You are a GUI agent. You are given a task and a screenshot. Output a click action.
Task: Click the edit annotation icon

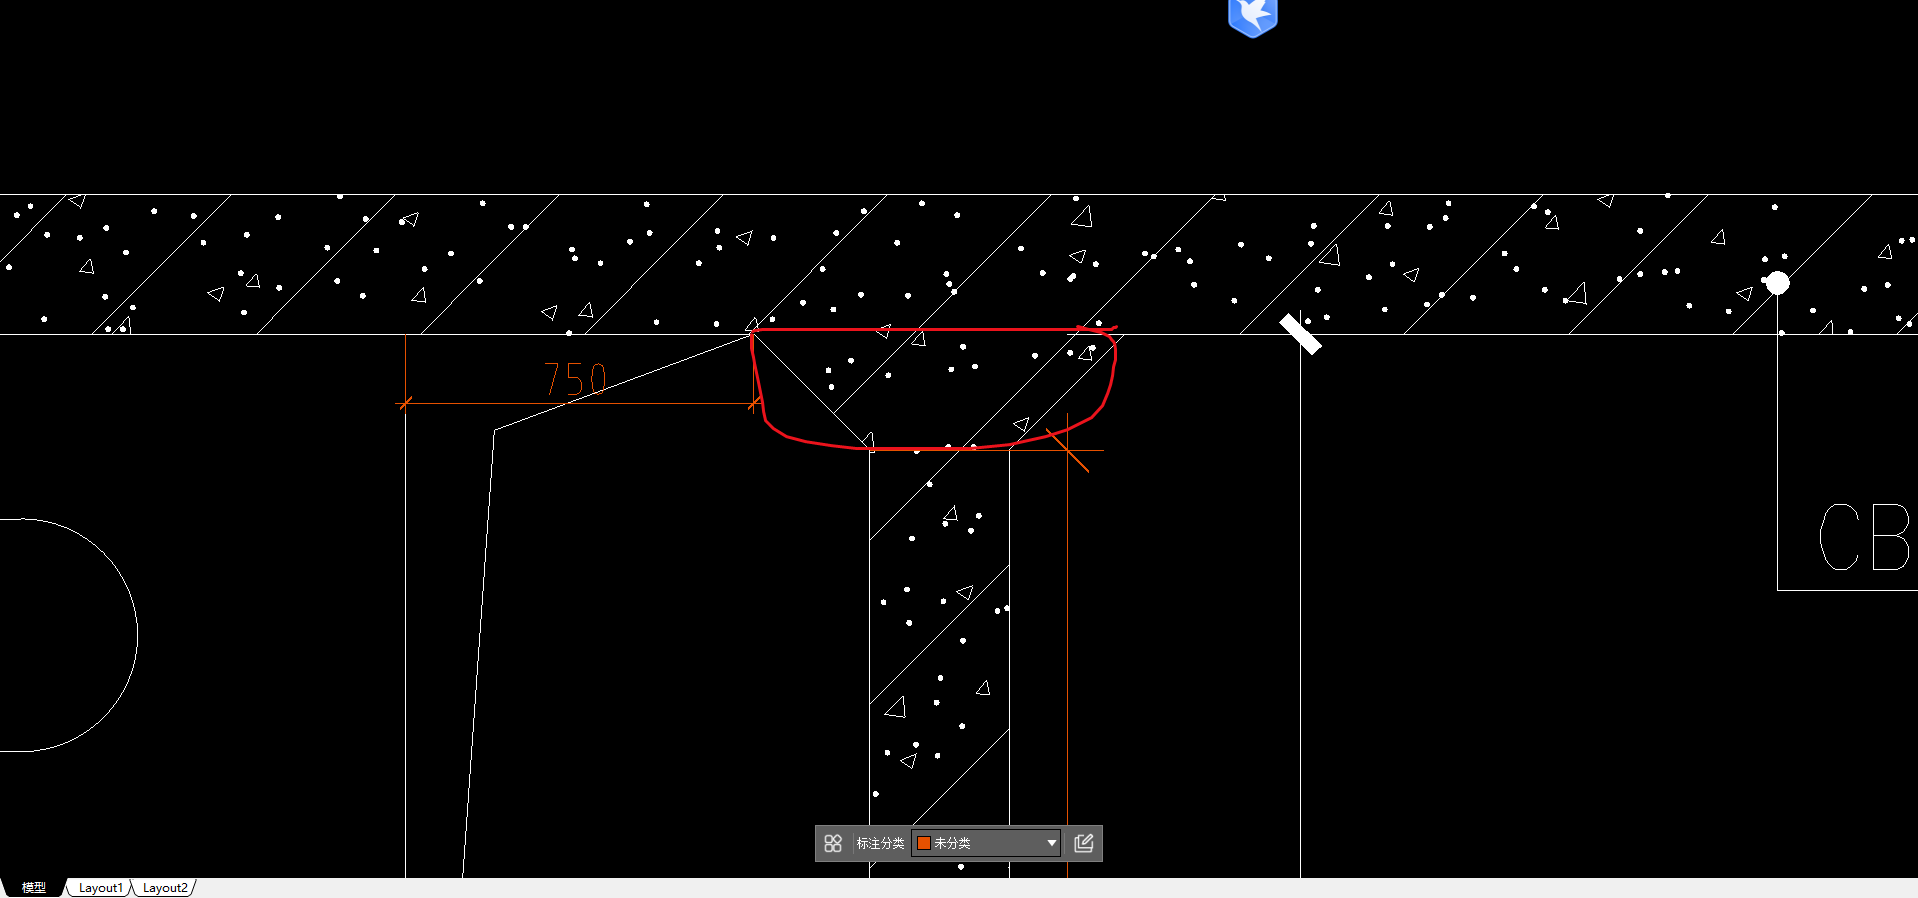(x=1083, y=843)
